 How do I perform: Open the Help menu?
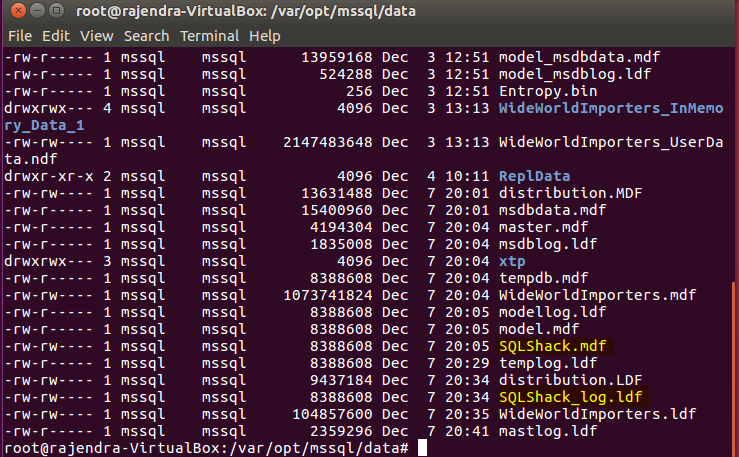265,36
